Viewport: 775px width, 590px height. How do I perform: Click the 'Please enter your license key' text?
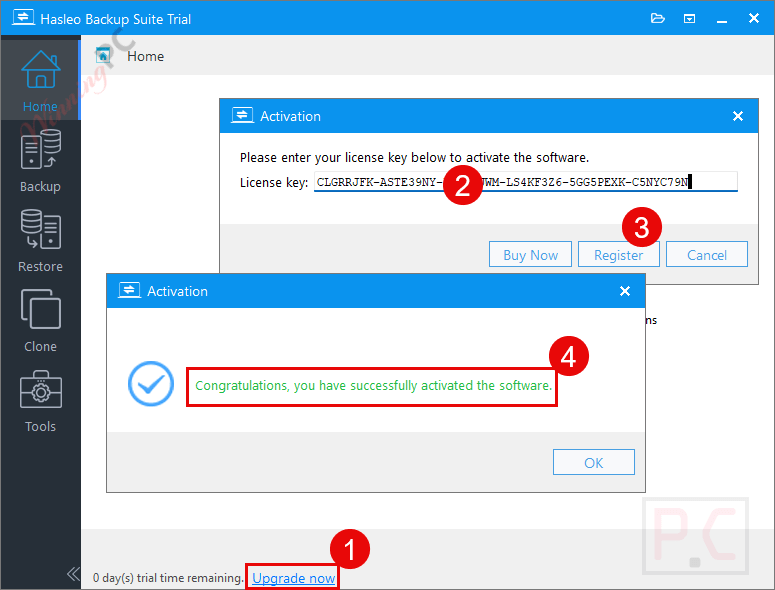point(414,158)
